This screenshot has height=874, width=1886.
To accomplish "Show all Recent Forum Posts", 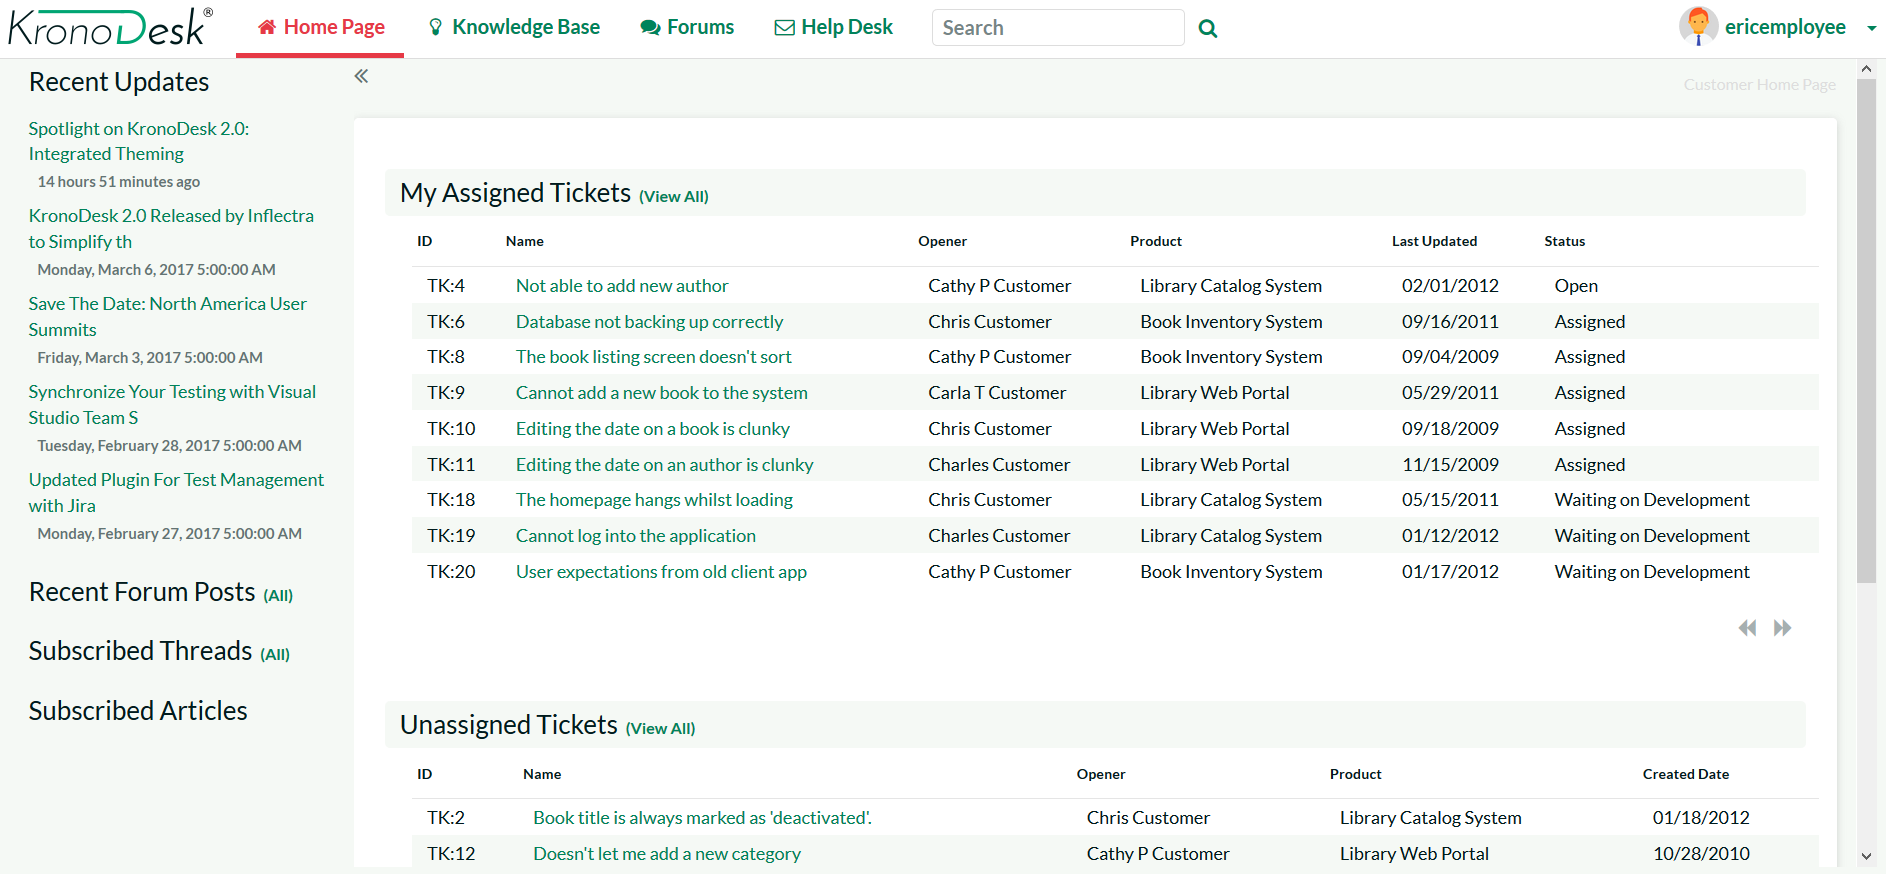I will [278, 596].
